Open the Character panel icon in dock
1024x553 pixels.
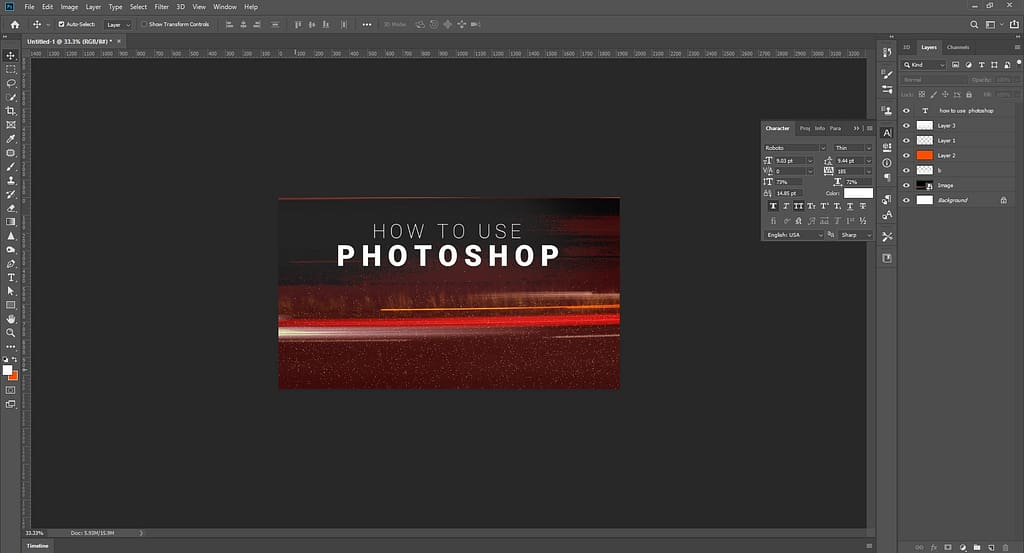pos(887,133)
